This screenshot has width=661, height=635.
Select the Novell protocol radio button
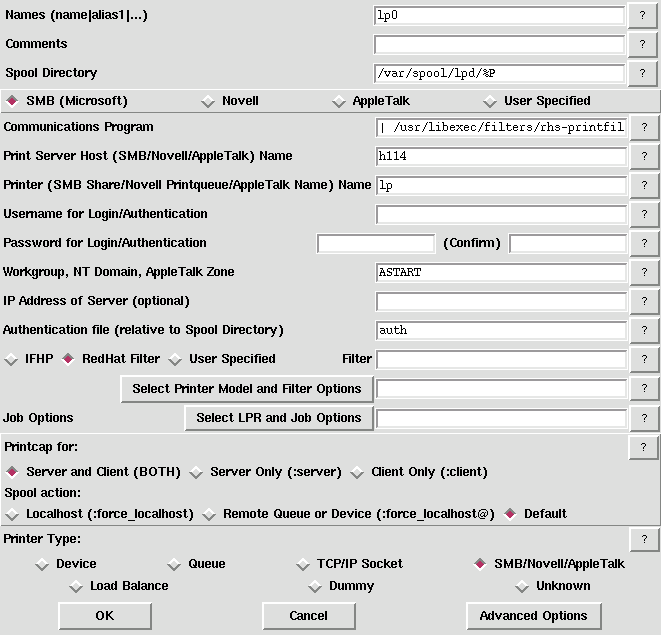pos(209,101)
